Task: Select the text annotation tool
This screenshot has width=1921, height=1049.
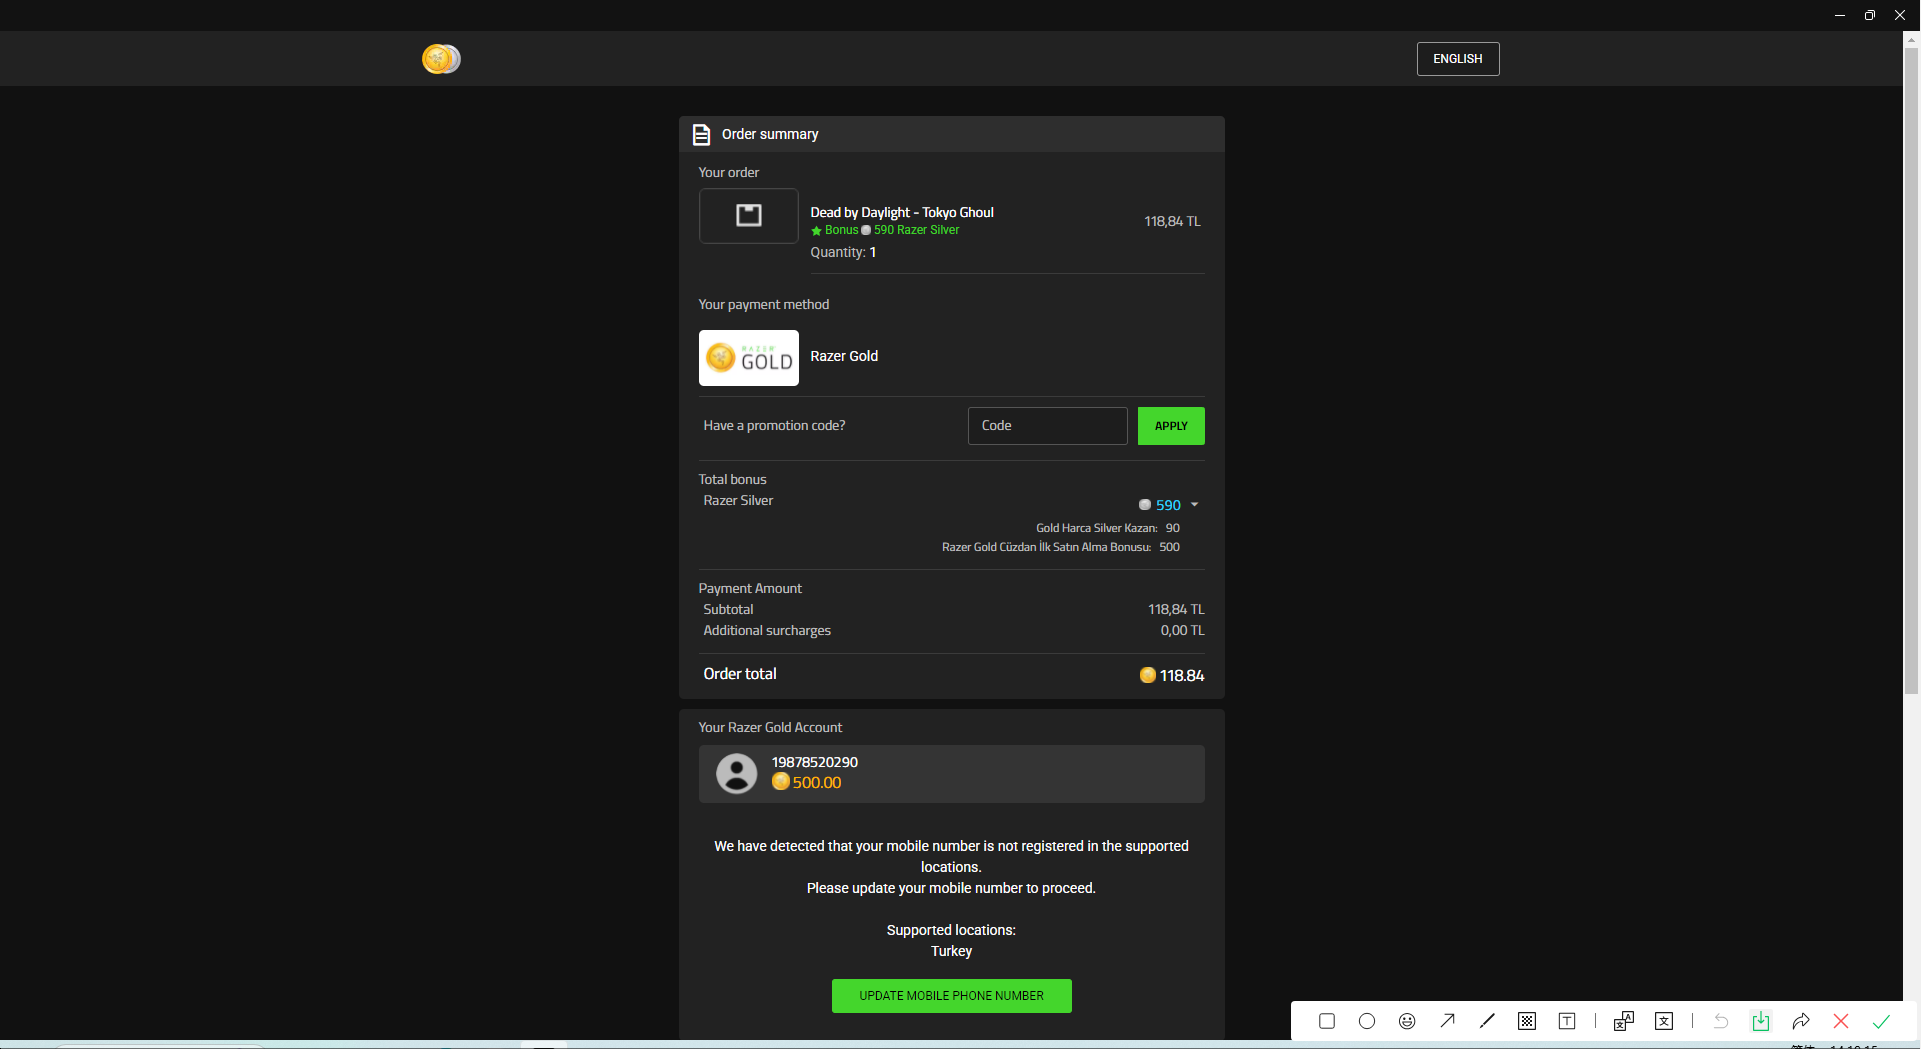Action: pyautogui.click(x=1567, y=1021)
